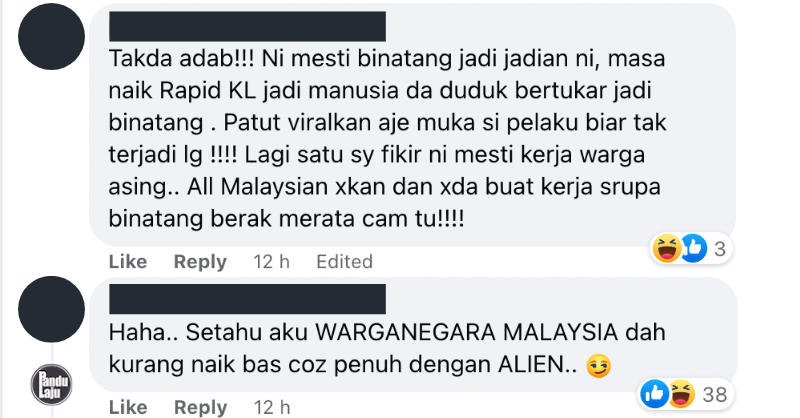The image size is (800, 418).
Task: Click the laughing reaction icon beside count 38
Action: [x=682, y=394]
